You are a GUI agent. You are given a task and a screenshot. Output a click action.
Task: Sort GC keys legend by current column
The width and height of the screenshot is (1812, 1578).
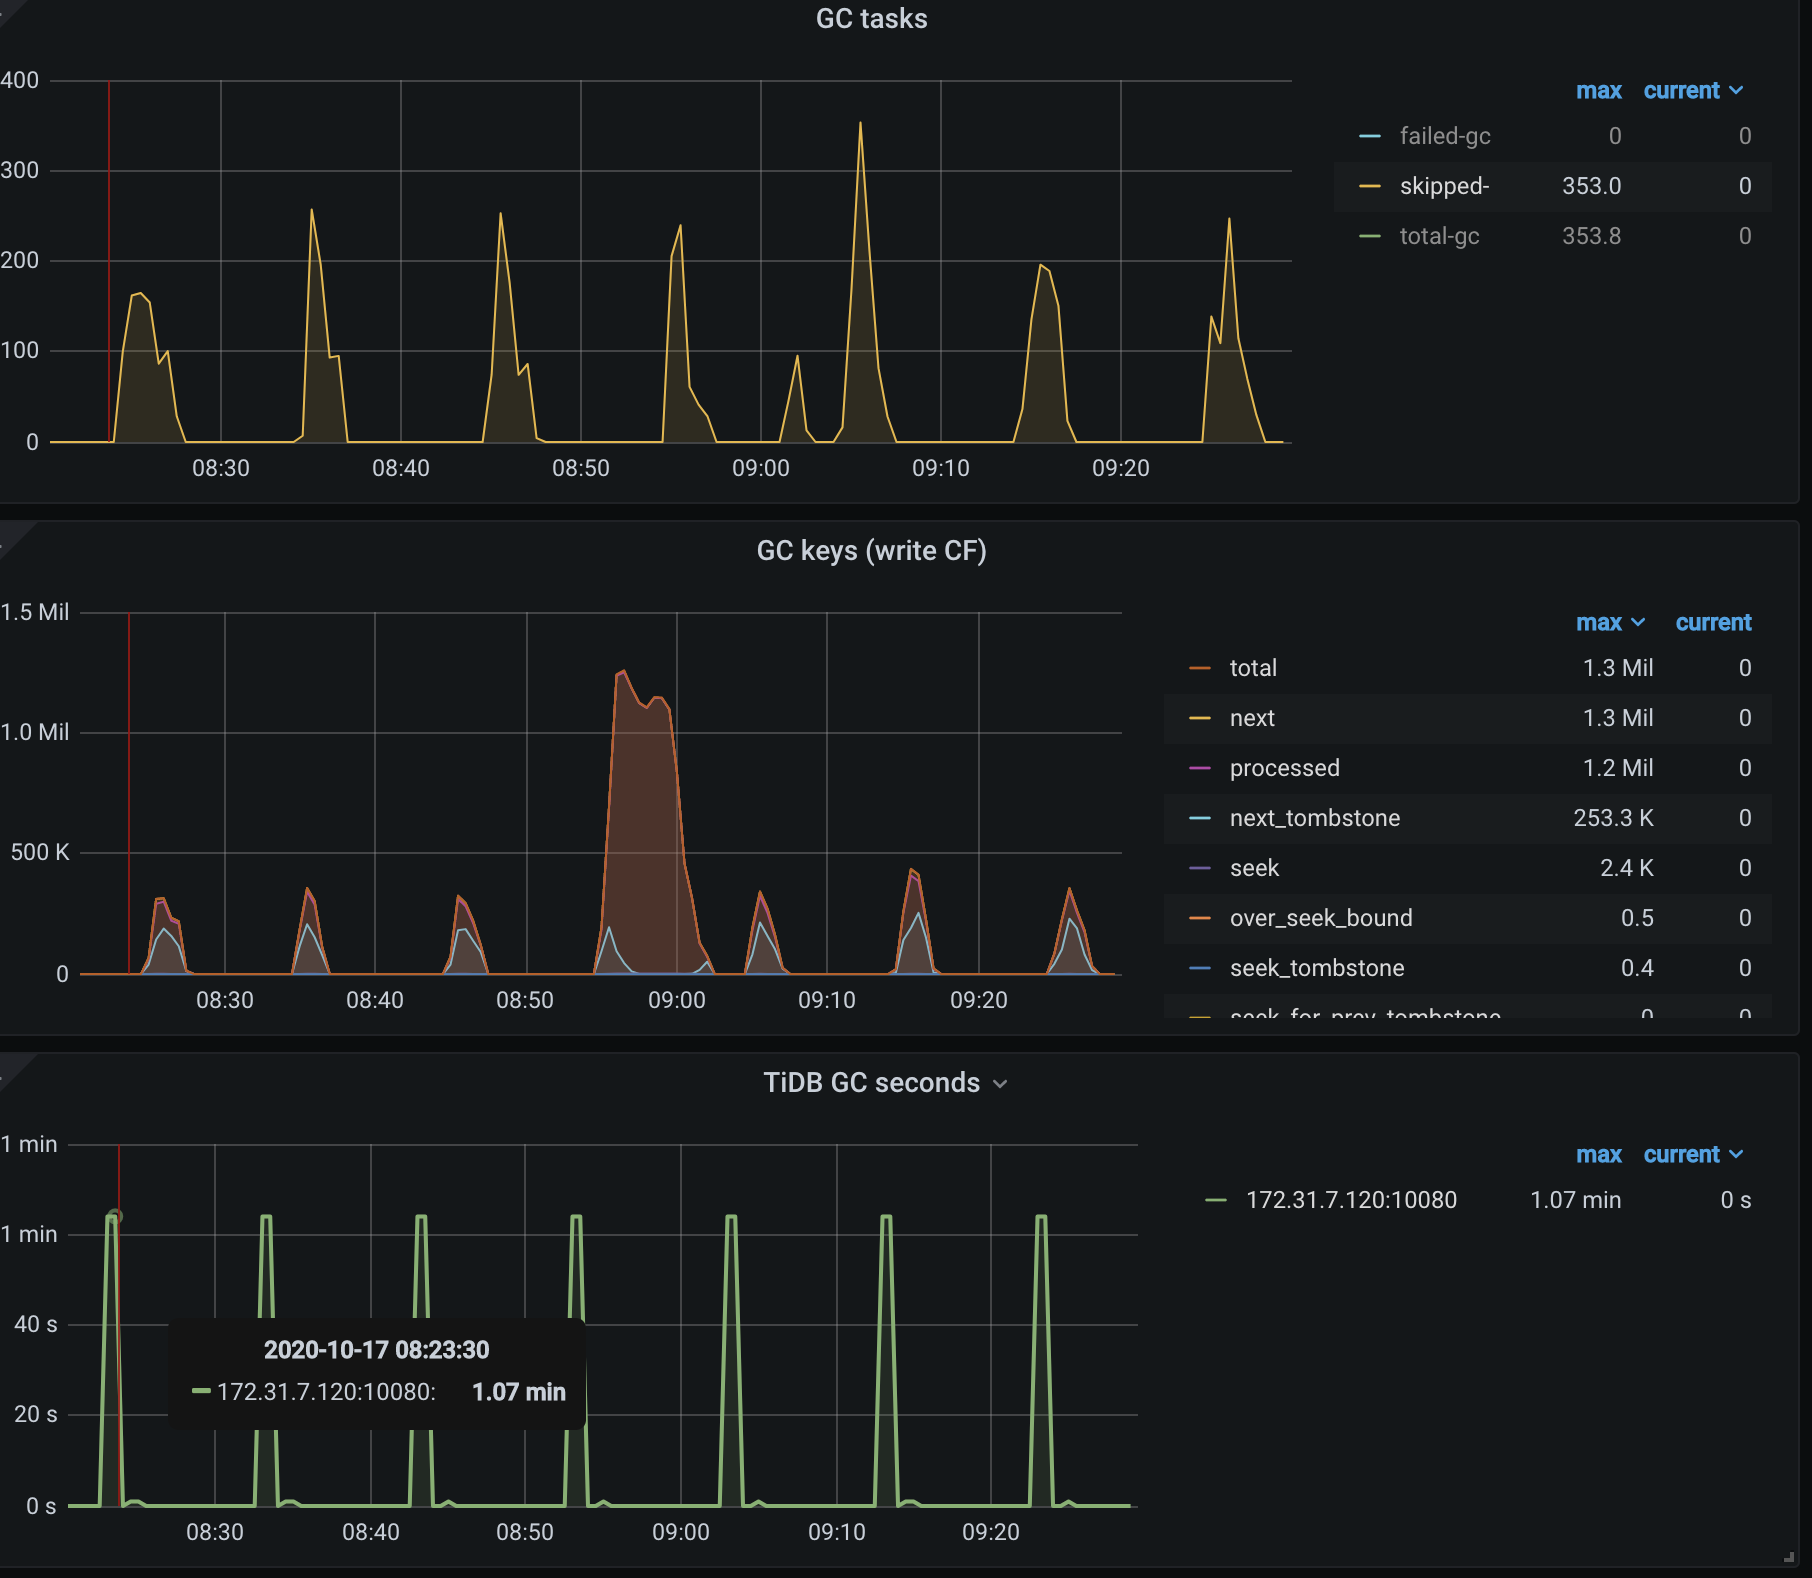click(1713, 622)
